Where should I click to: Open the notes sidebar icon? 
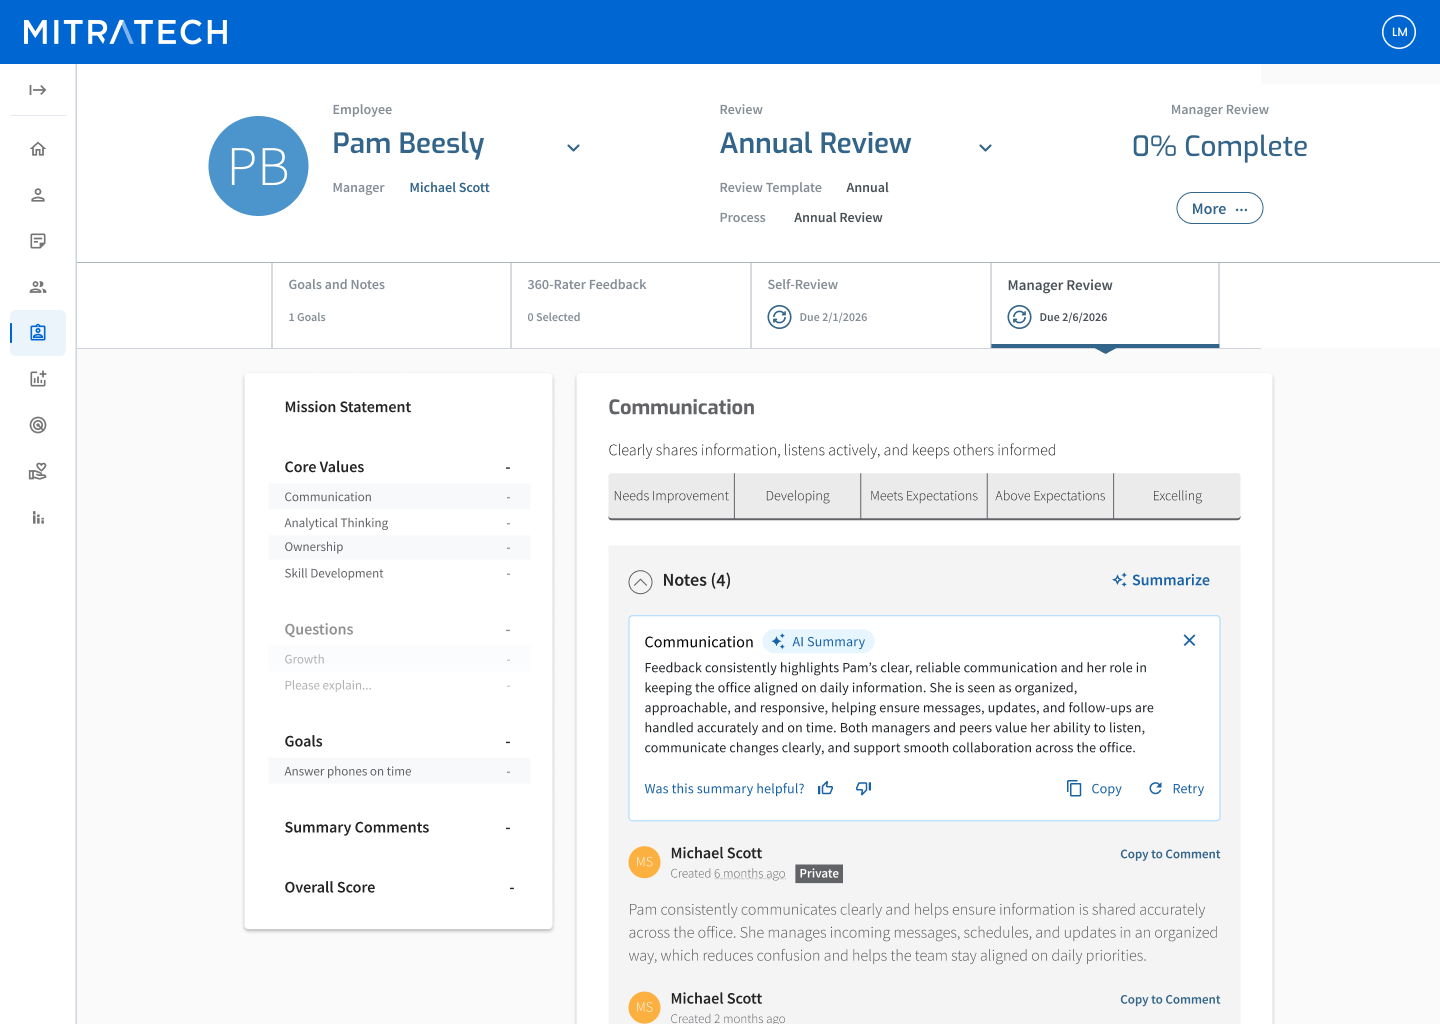coord(38,241)
